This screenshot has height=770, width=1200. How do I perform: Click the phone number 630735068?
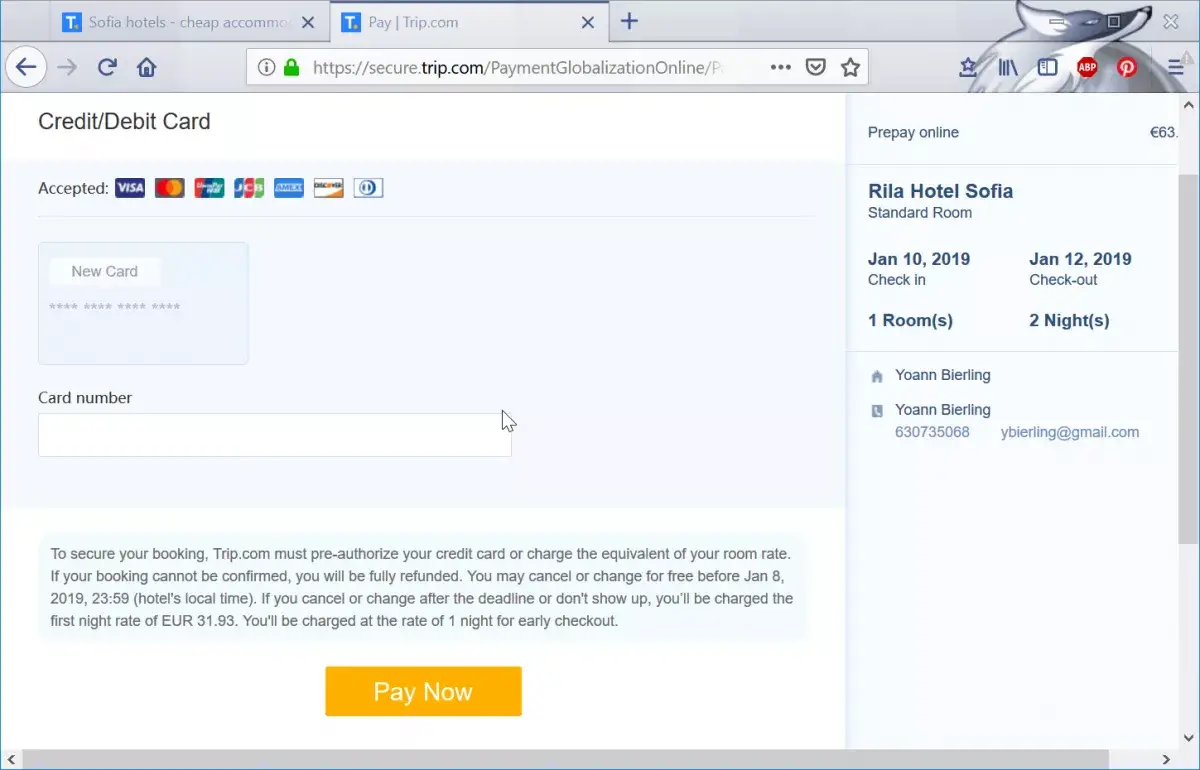pos(932,432)
